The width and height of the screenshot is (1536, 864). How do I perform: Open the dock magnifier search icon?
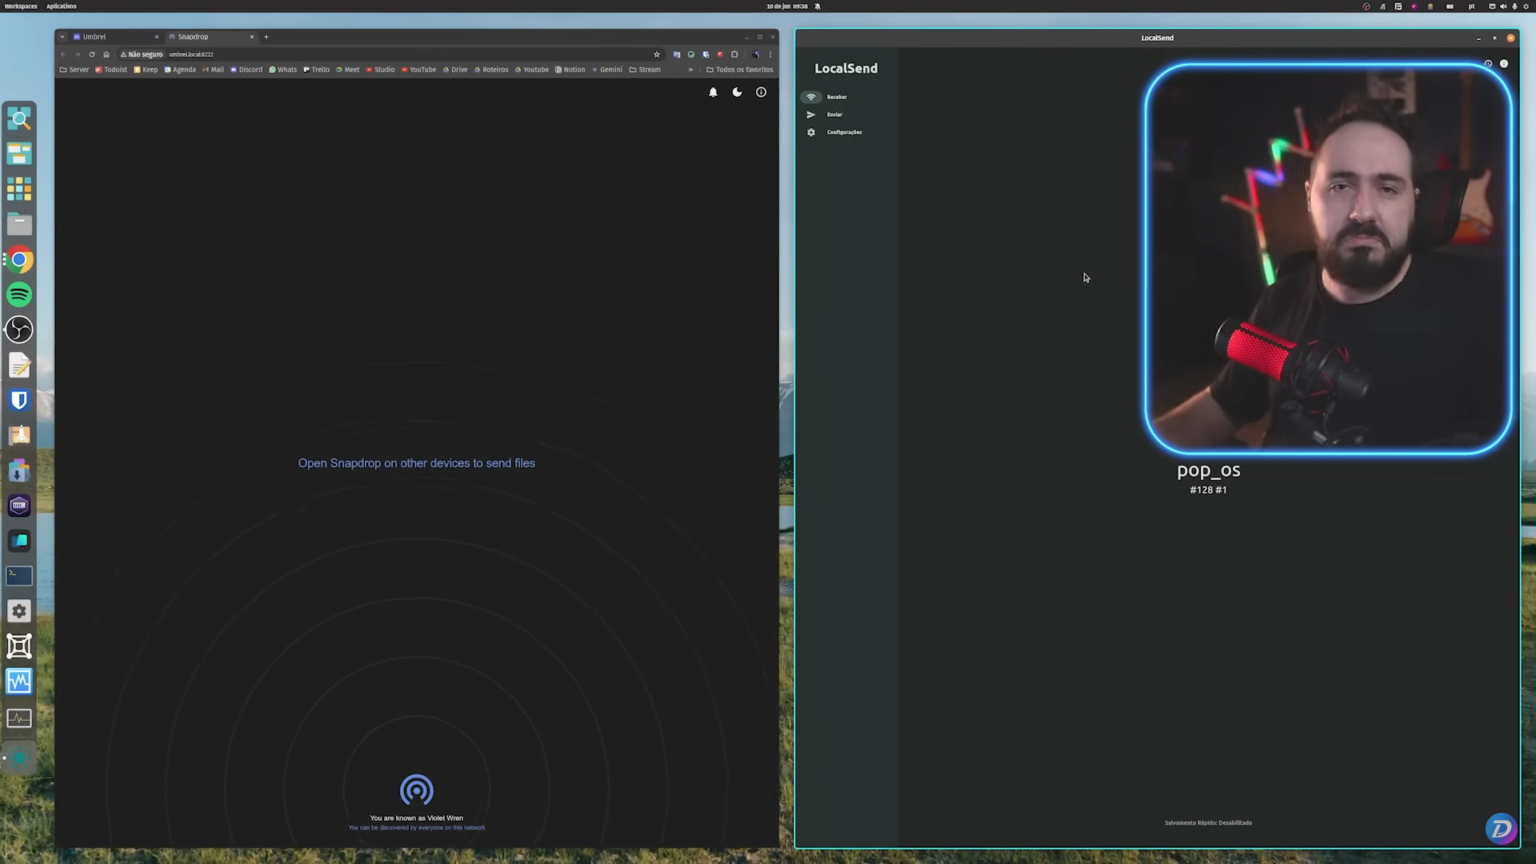[x=19, y=119]
